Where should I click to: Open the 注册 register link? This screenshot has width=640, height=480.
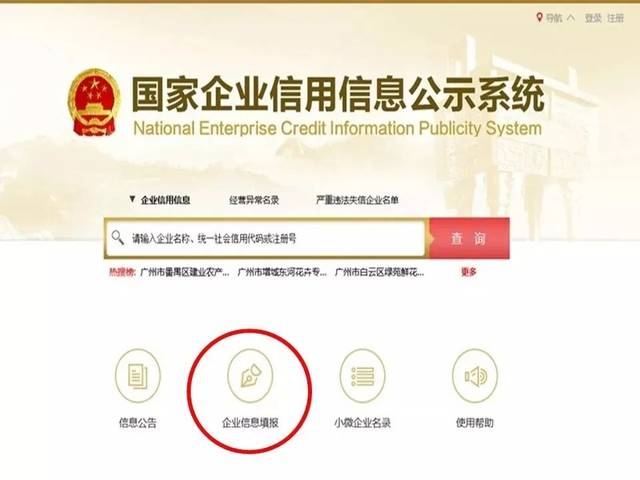click(x=616, y=18)
